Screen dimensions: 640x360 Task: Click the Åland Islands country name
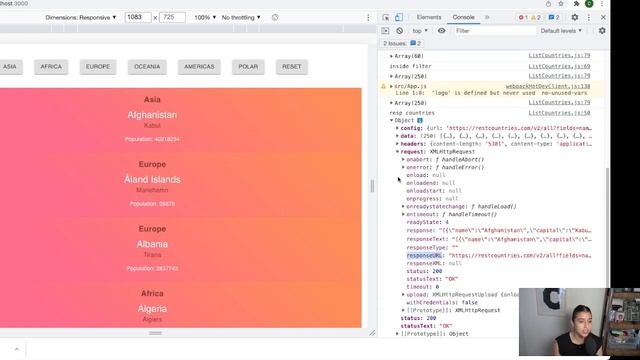coord(152,180)
